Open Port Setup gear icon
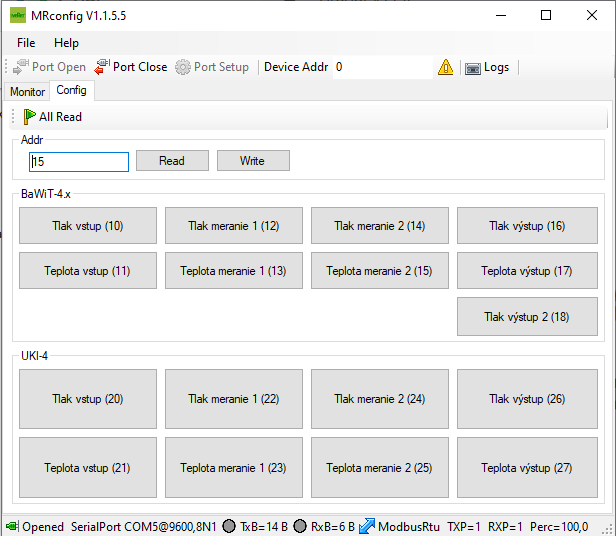The width and height of the screenshot is (616, 536). tap(183, 67)
